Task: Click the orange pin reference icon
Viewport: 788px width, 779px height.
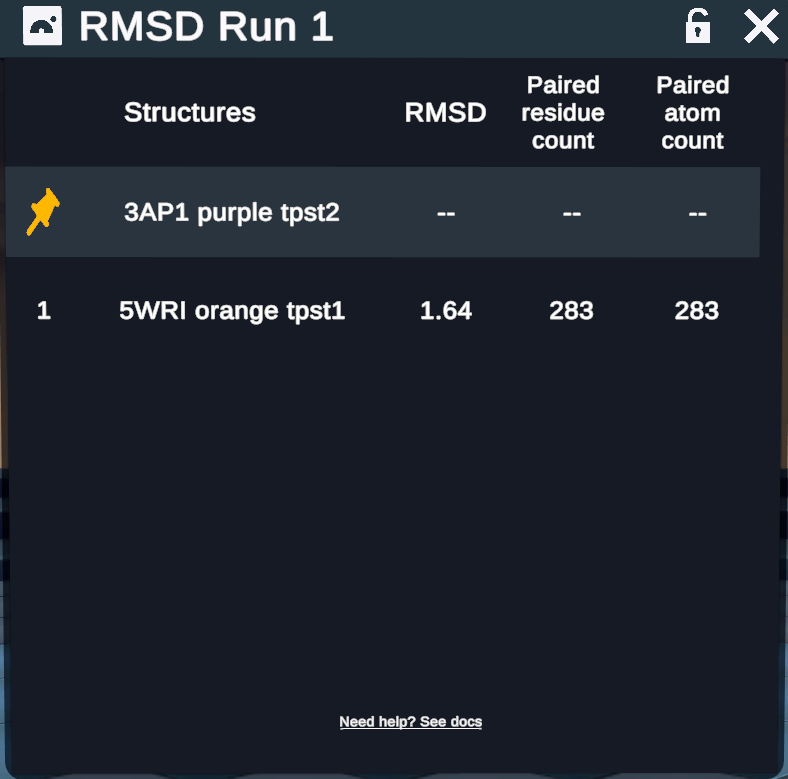Action: point(43,212)
